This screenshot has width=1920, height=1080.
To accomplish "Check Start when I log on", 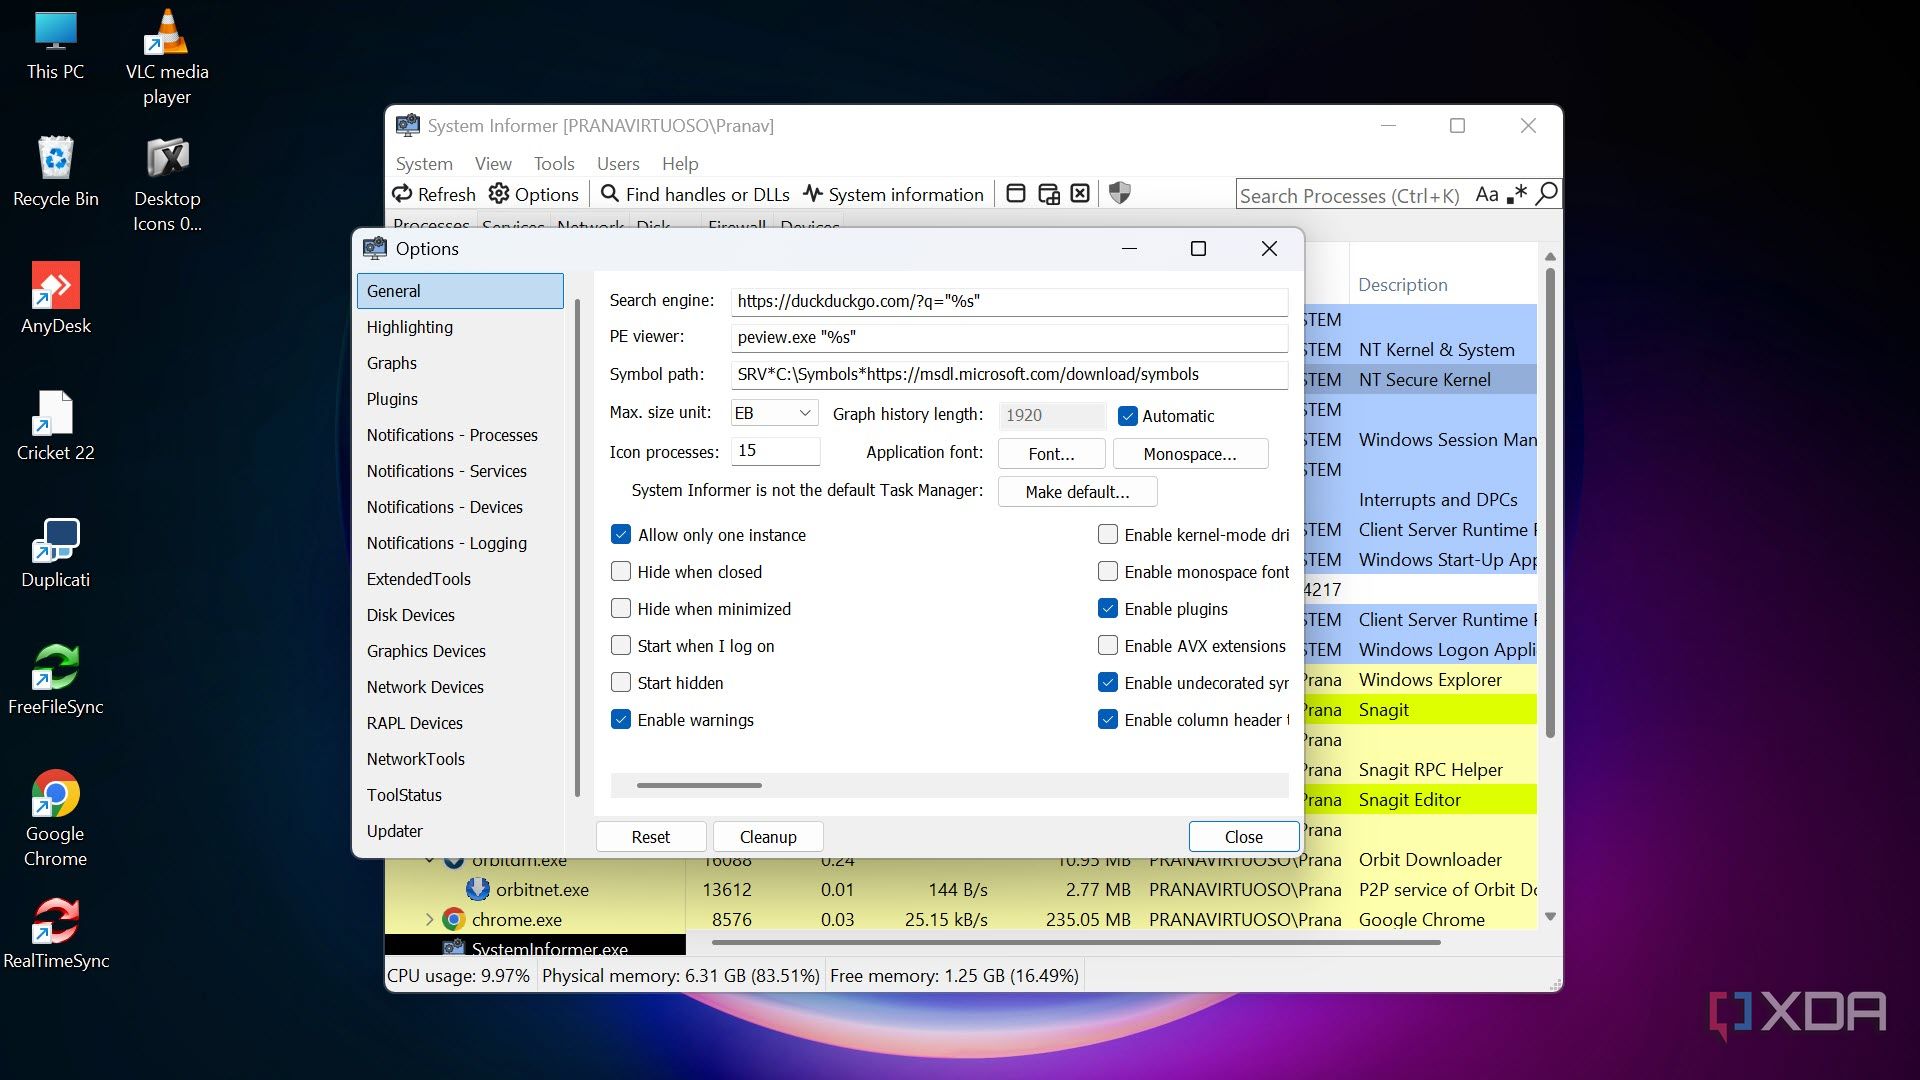I will 621,646.
